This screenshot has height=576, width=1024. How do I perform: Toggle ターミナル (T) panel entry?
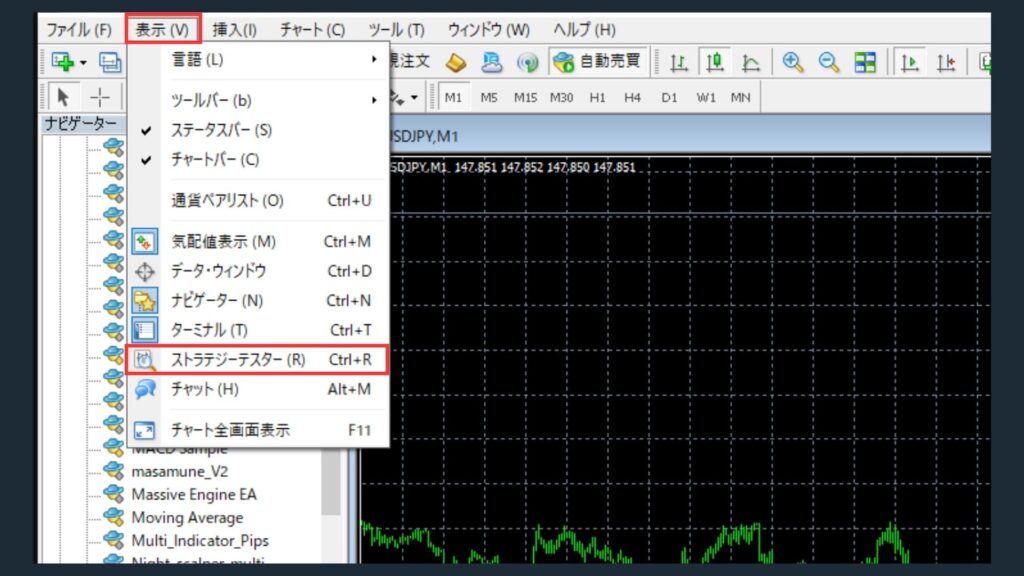pyautogui.click(x=258, y=330)
